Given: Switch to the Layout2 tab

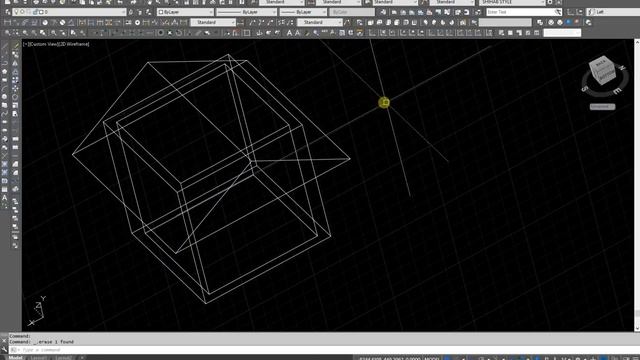Looking at the screenshot, I should coord(63,358).
